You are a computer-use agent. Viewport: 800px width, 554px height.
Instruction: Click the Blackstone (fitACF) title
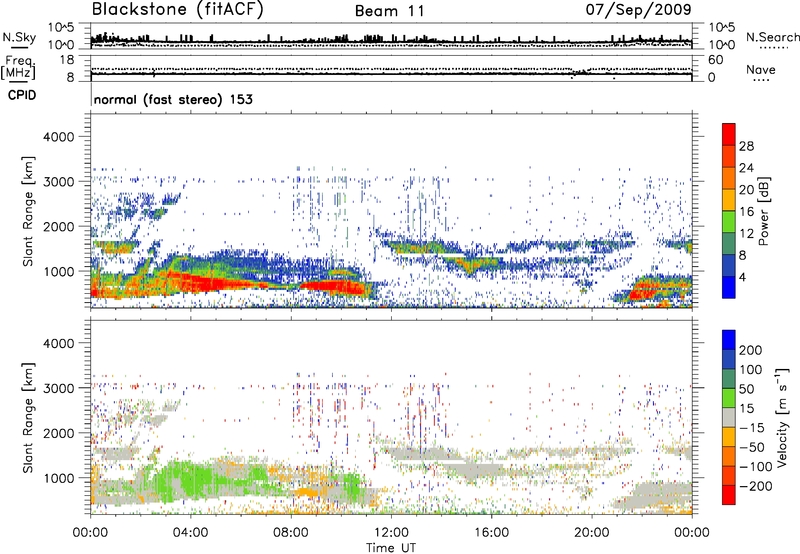pos(177,10)
